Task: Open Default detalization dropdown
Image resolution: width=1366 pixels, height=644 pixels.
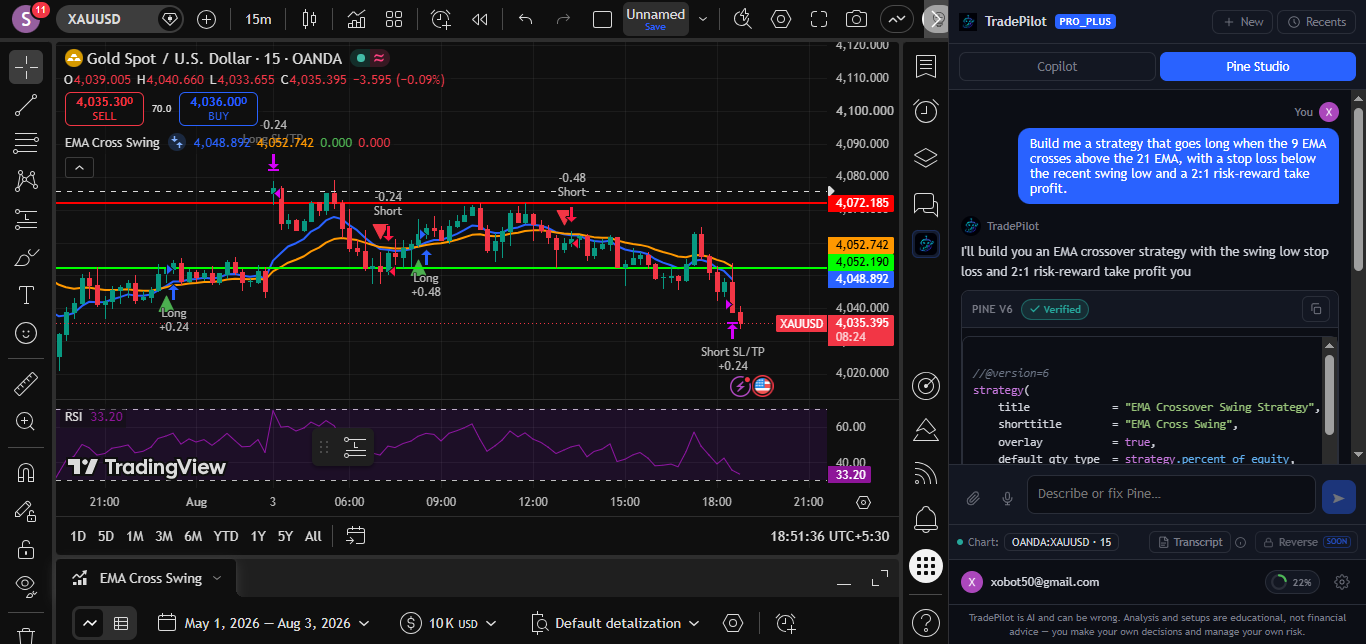Action: (615, 623)
